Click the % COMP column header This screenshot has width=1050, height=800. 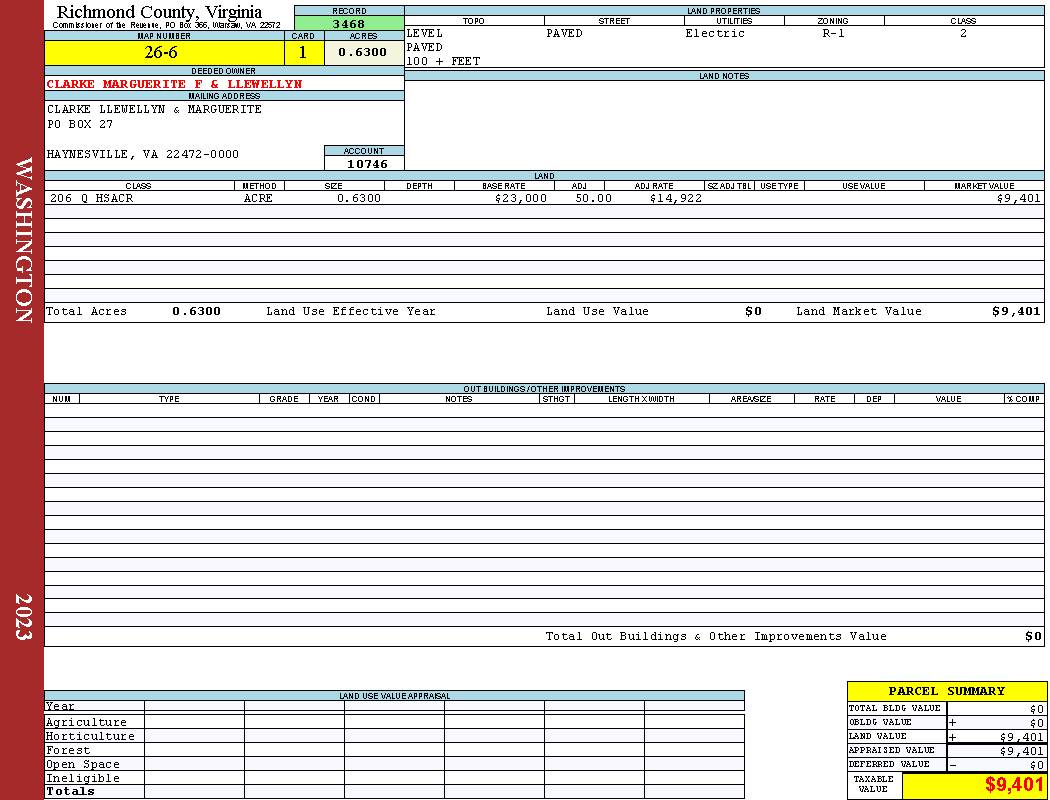coord(1024,399)
